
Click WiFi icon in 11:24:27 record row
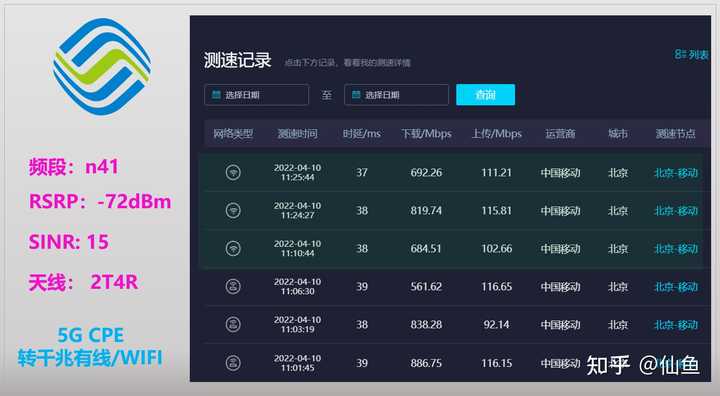point(233,211)
